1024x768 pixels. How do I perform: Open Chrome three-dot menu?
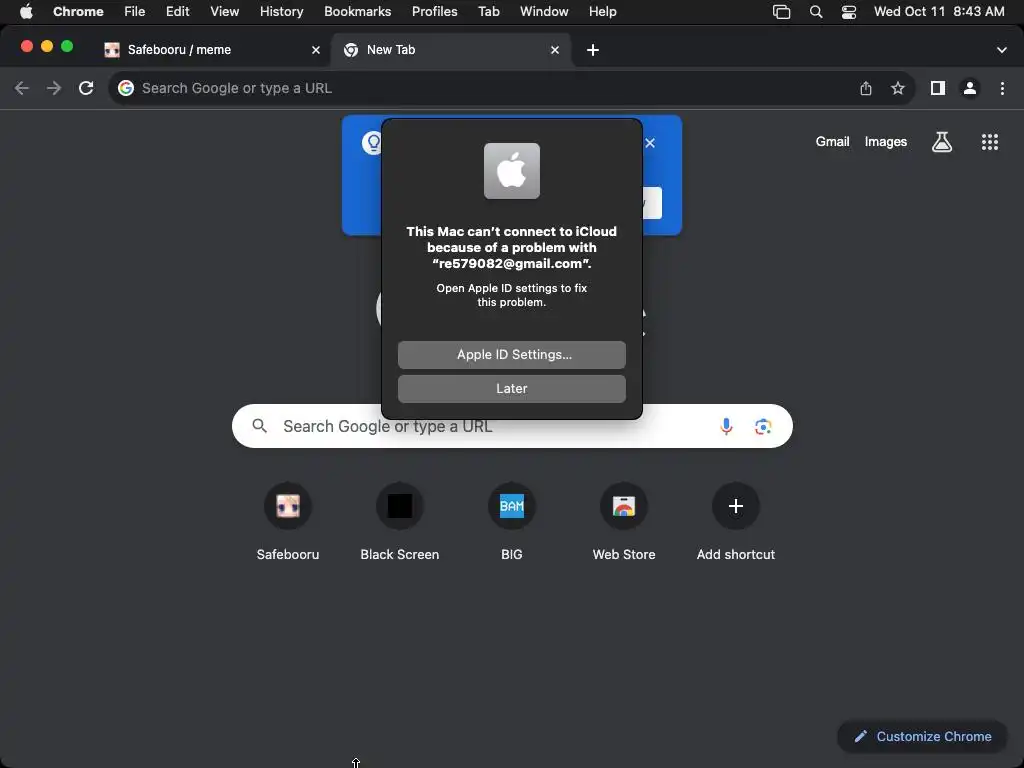1002,88
